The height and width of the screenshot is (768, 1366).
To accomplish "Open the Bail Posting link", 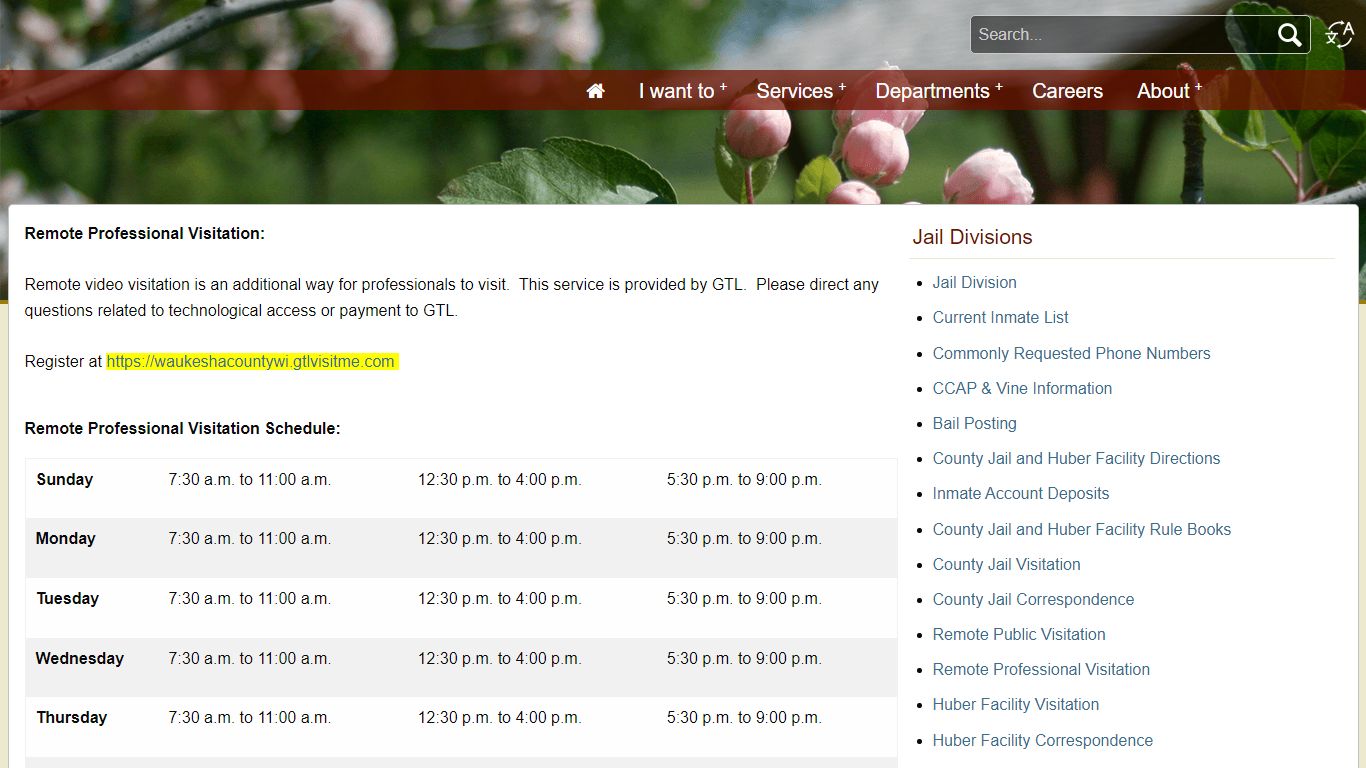I will tap(974, 424).
